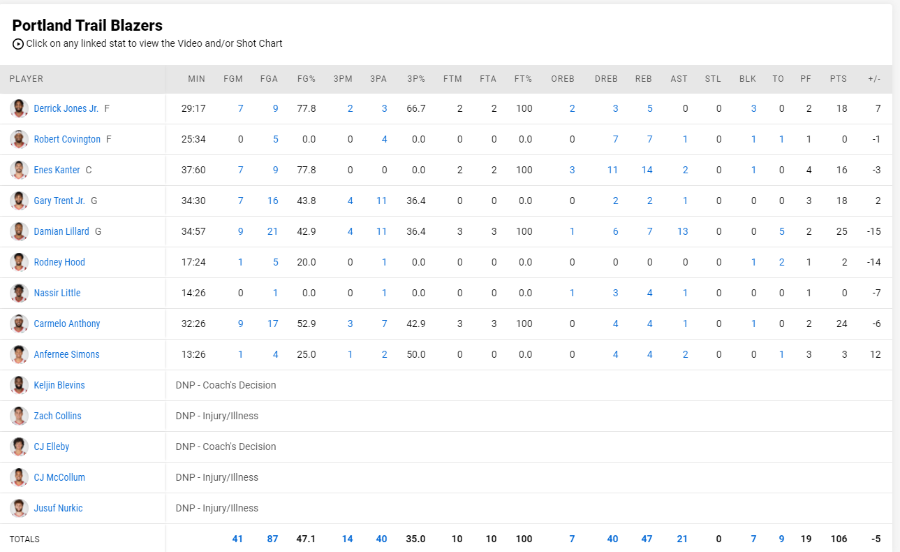Go to Enes Kanter's profile link

point(57,170)
